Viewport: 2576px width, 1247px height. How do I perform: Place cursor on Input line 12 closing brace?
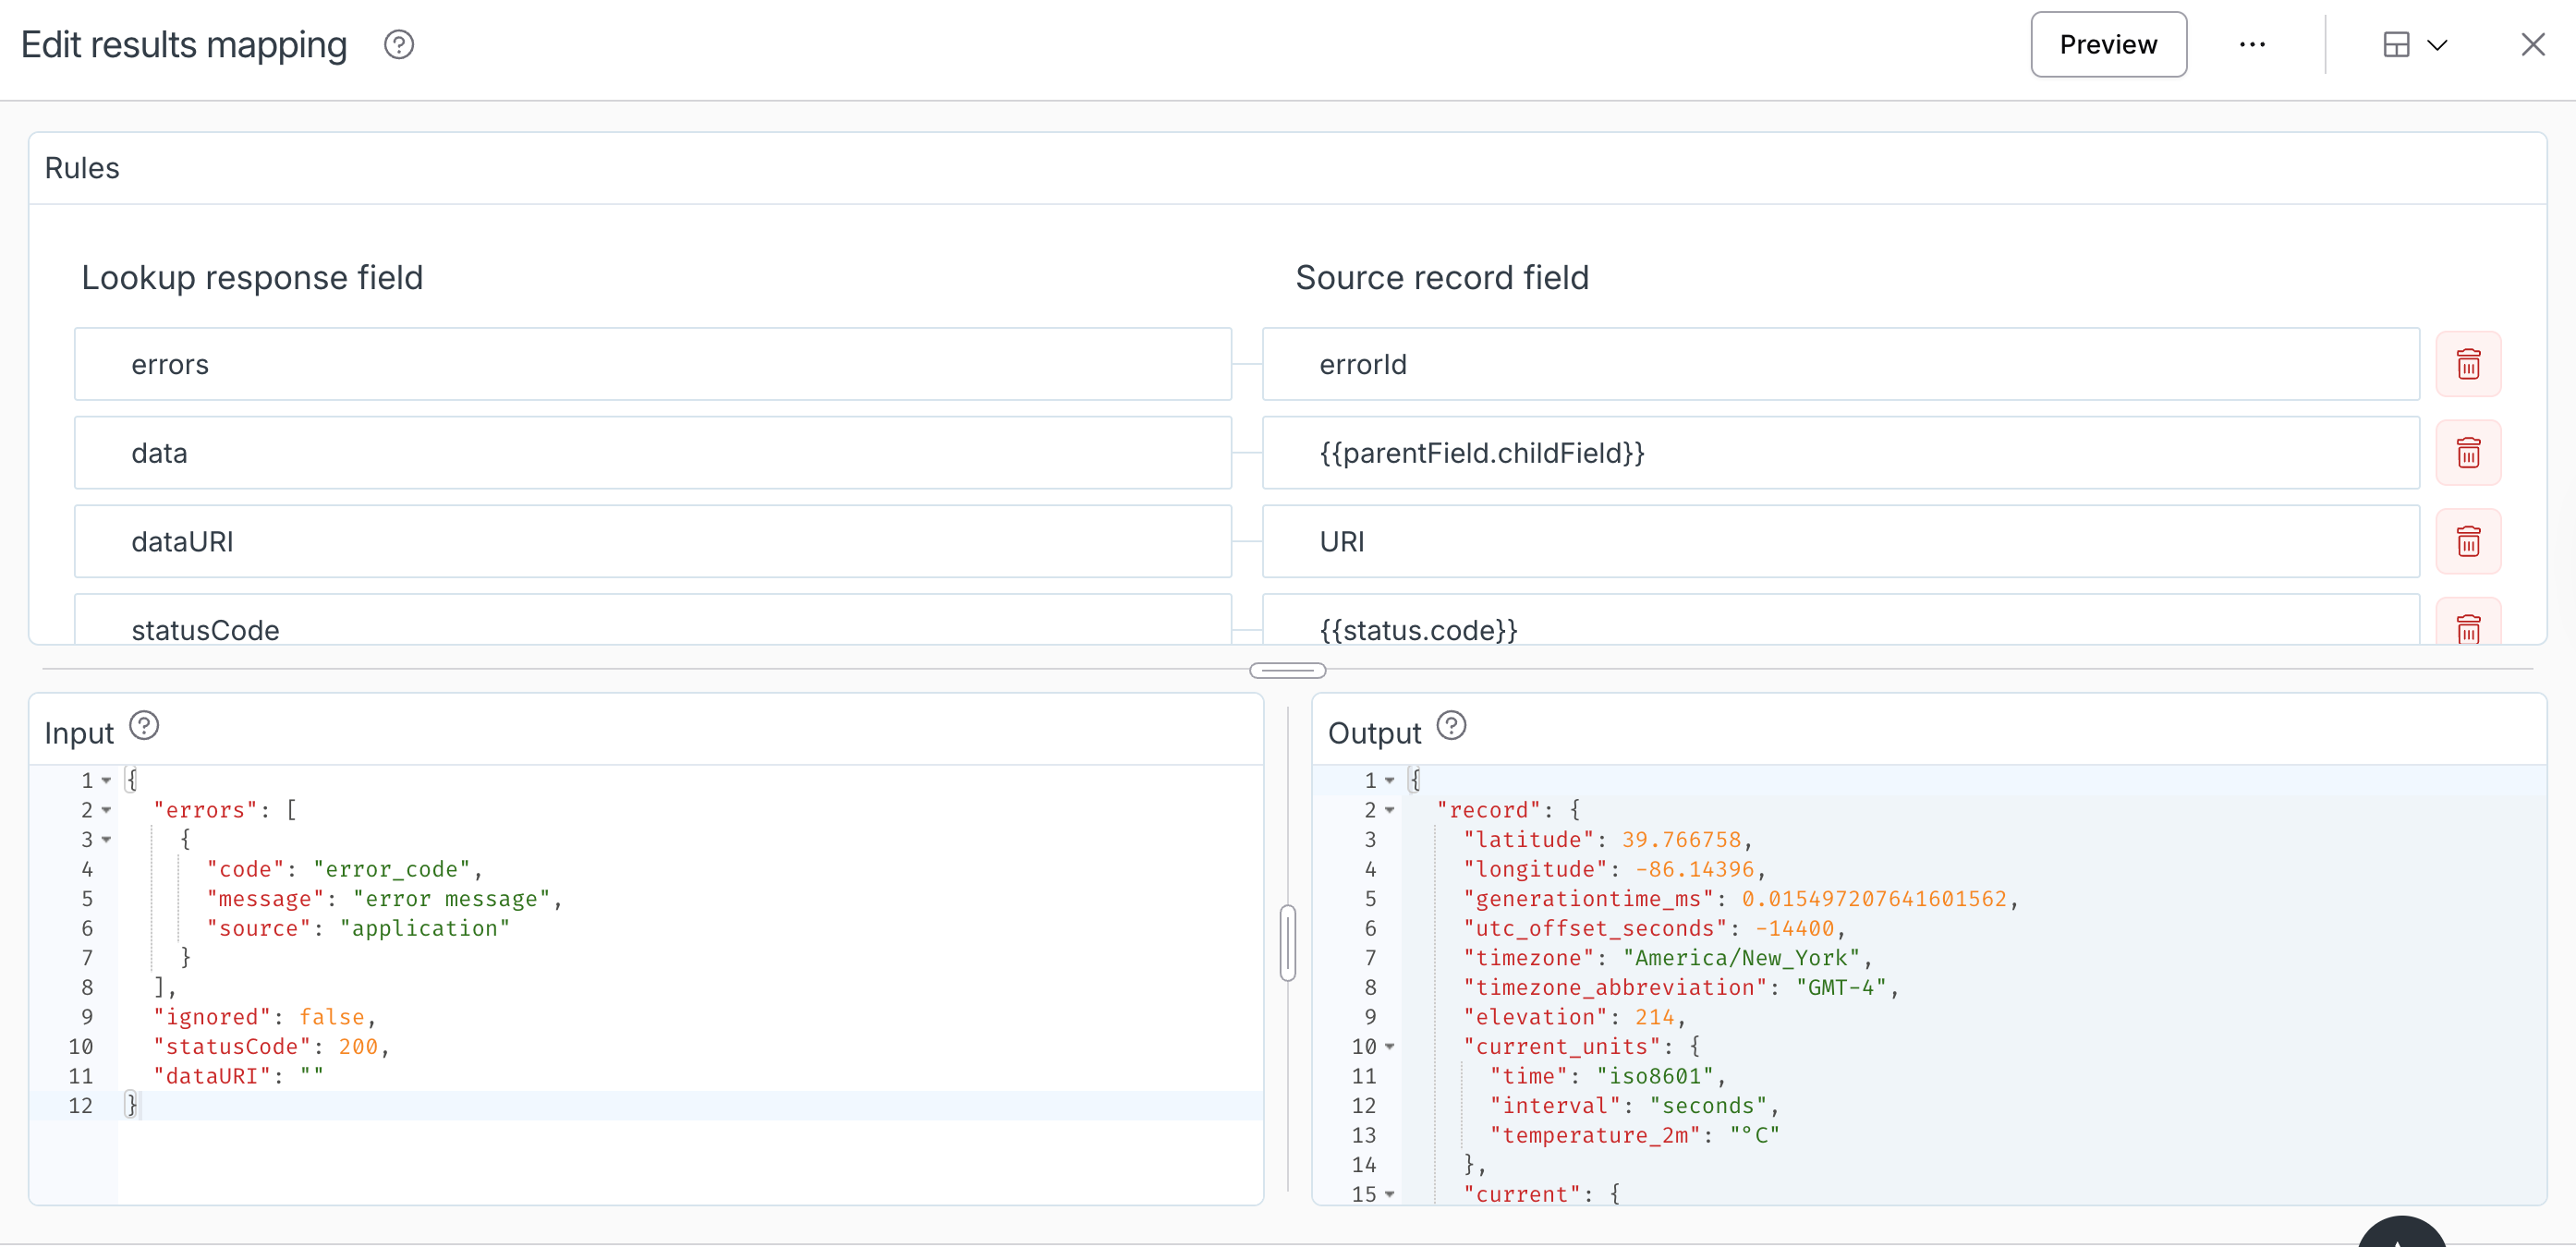tap(131, 1106)
